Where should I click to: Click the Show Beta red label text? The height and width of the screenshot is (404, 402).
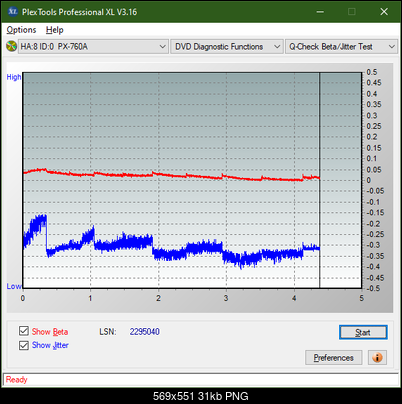50,332
